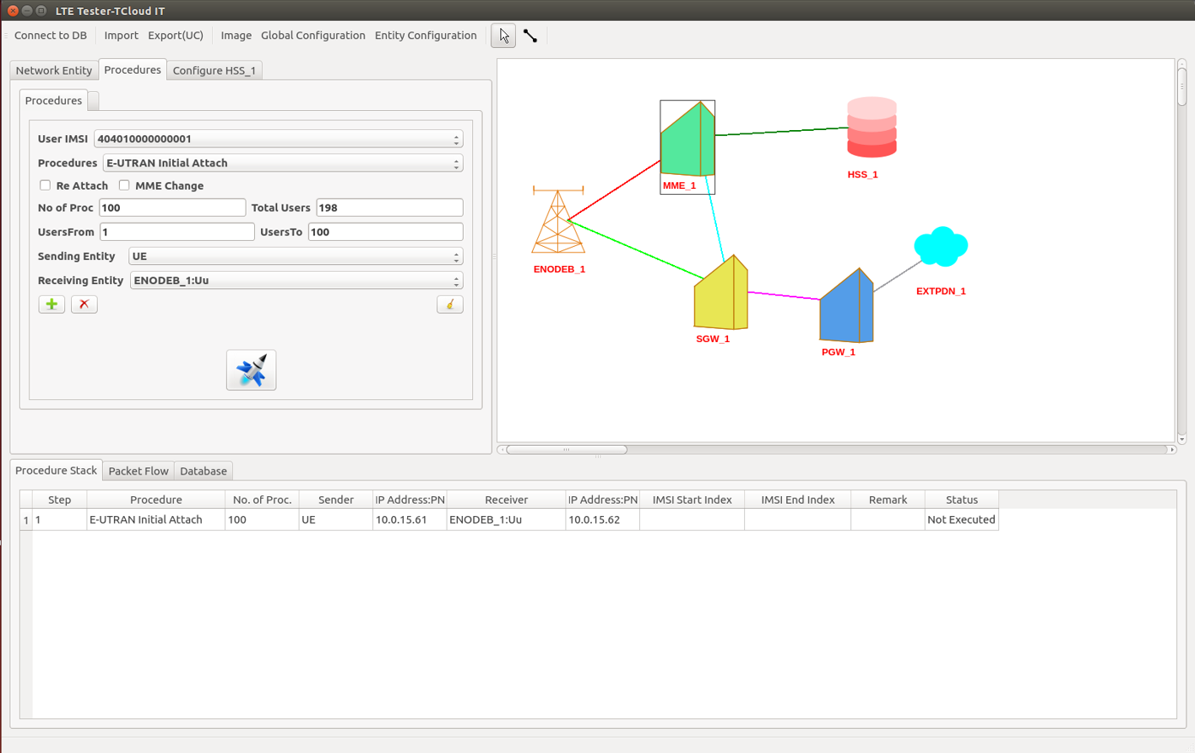This screenshot has height=753, width=1195.
Task: Click the broom clear icon
Action: tap(450, 304)
